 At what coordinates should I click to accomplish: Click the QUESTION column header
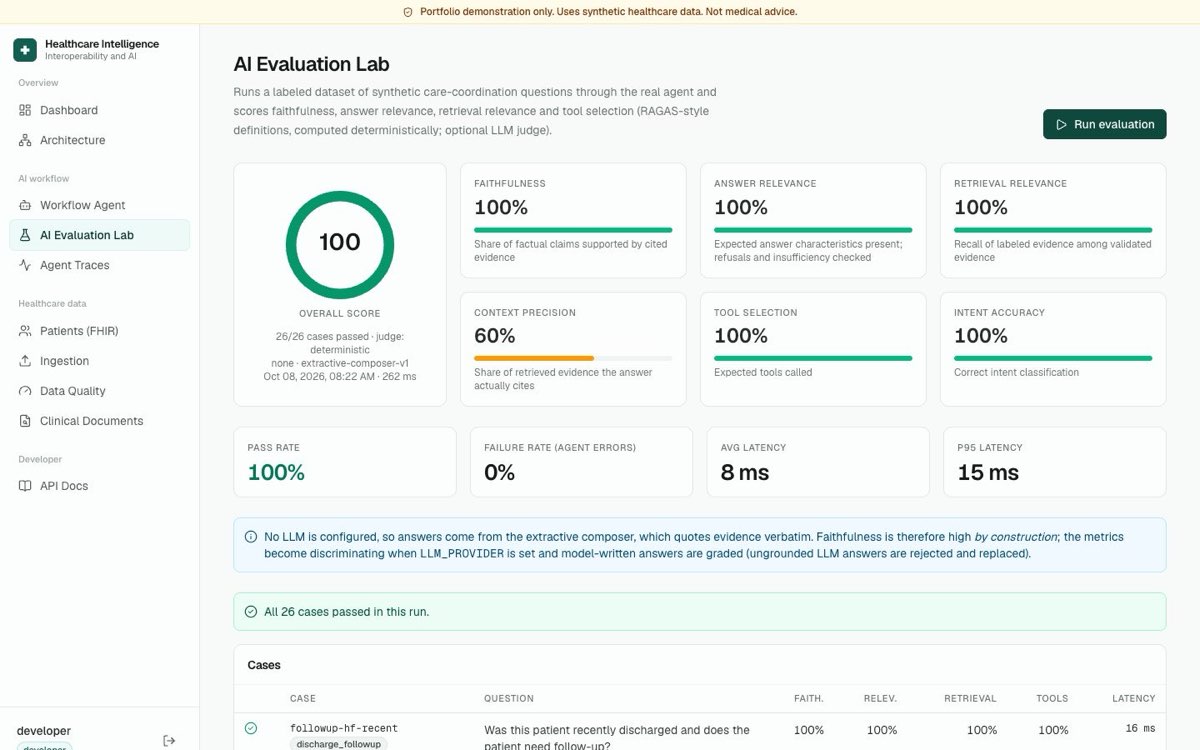pos(509,698)
